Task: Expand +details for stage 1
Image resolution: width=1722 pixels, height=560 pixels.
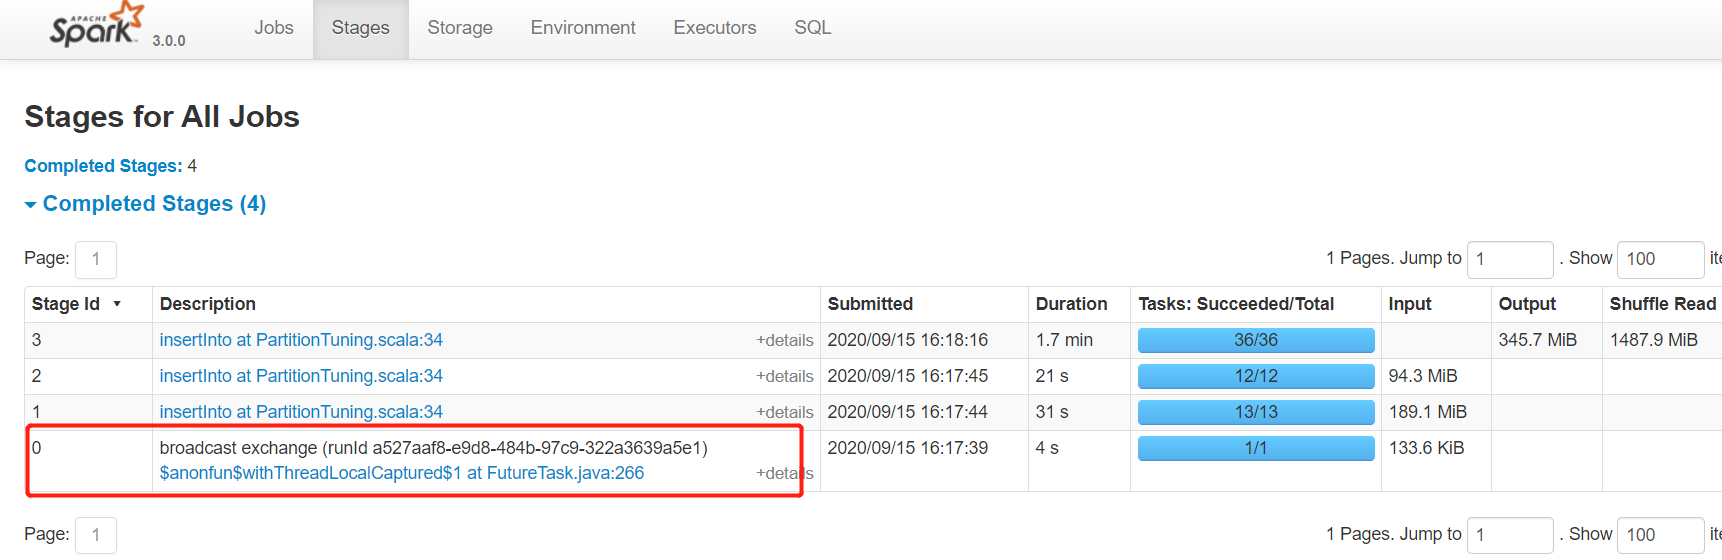Action: (784, 412)
